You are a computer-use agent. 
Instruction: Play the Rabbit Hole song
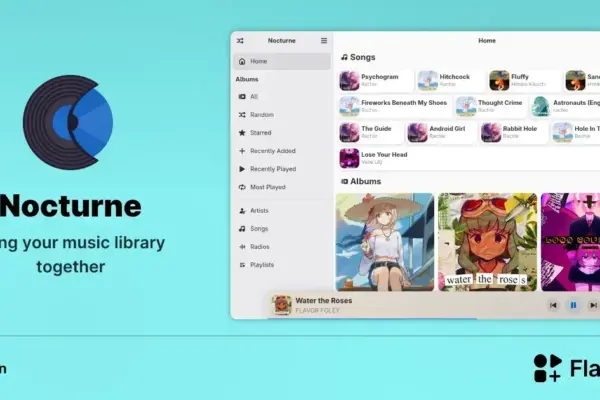tap(514, 132)
